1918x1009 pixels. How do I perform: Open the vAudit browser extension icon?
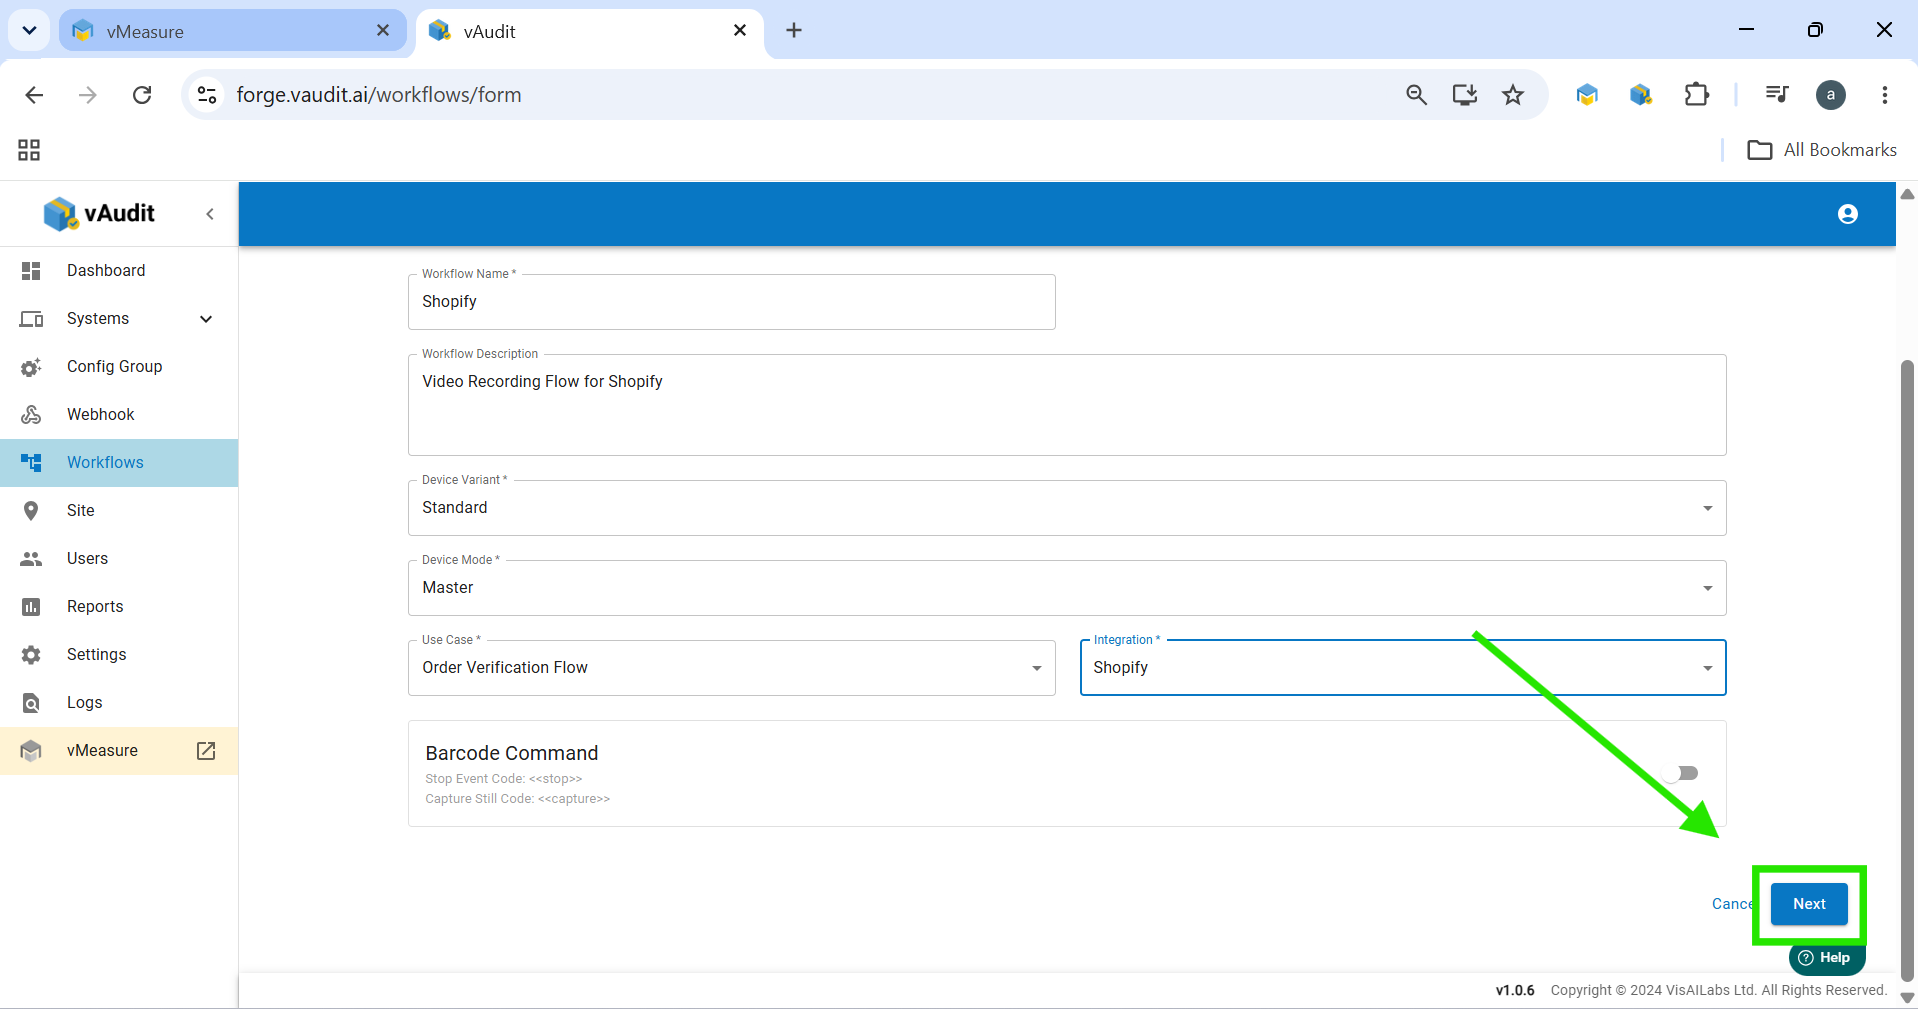click(x=1641, y=95)
